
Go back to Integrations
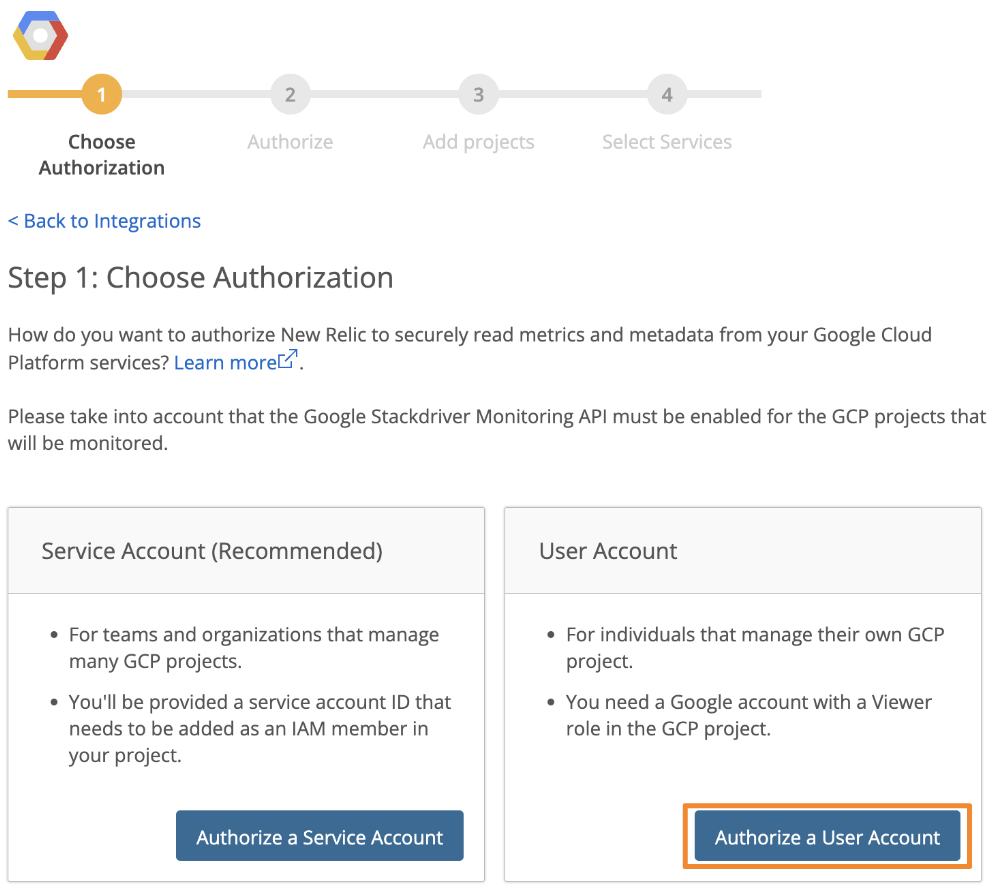[104, 221]
